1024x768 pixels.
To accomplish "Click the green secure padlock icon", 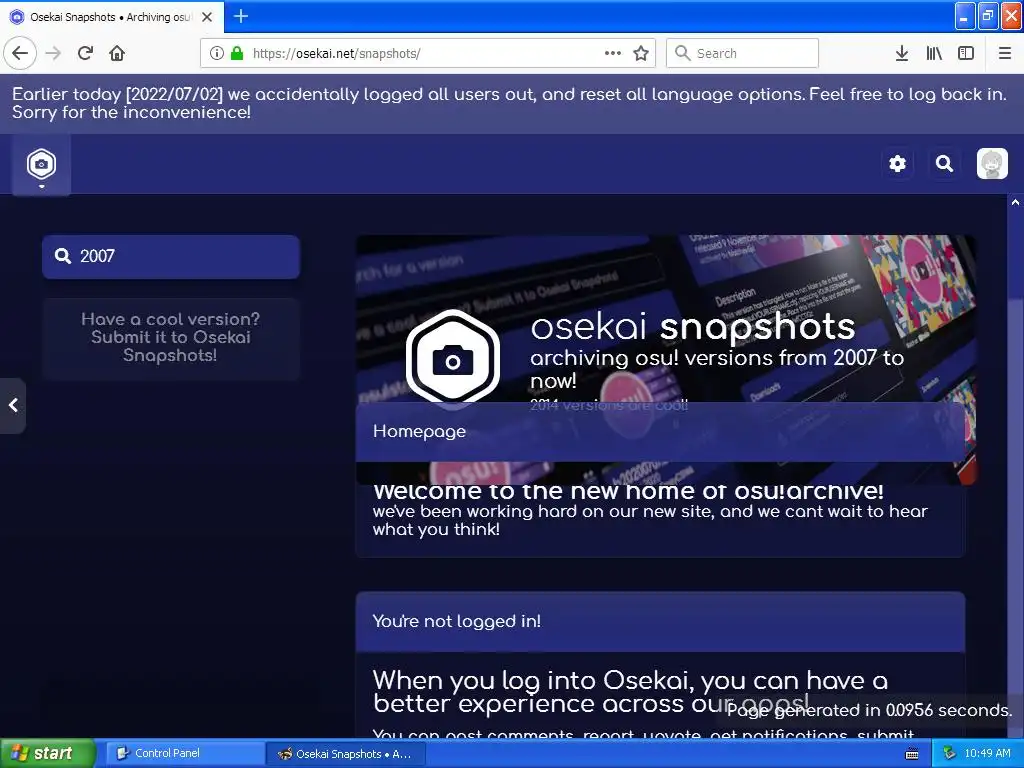I will pos(237,53).
